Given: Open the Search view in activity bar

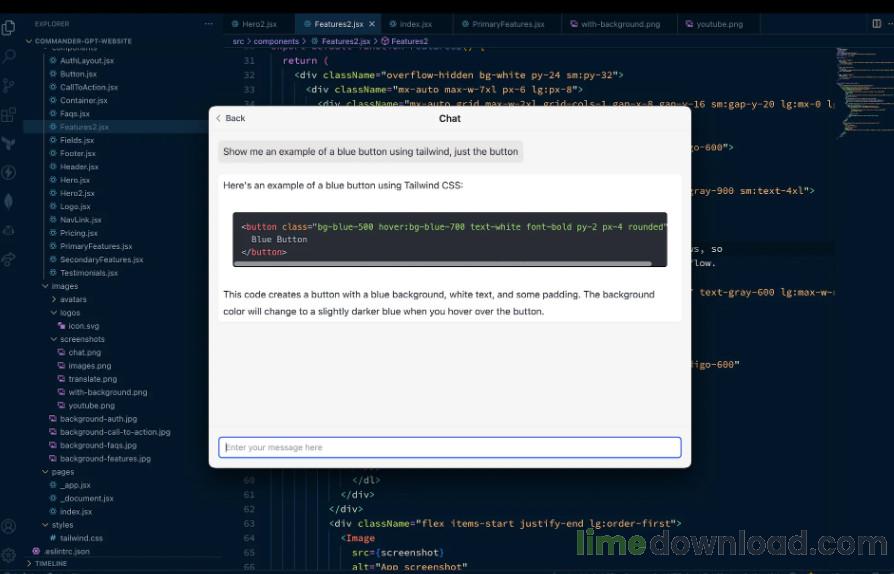Looking at the screenshot, I should coord(9,56).
